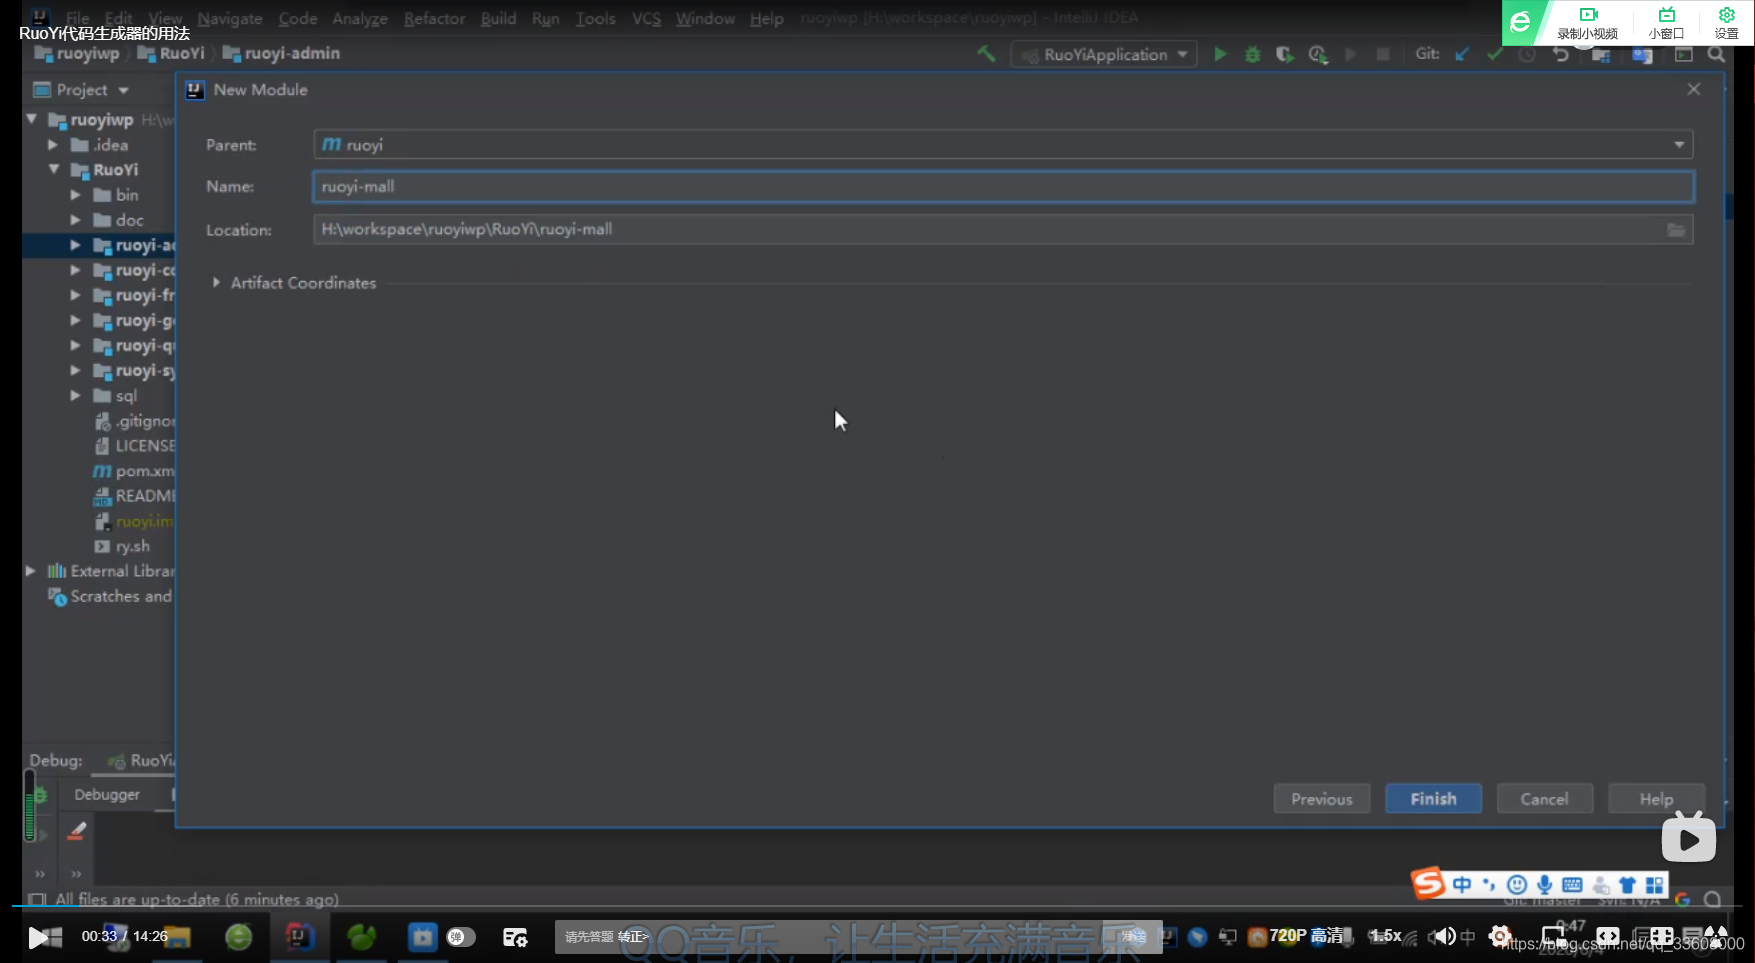This screenshot has height=963, width=1755.
Task: Select the LICENSE file in tree
Action: coord(135,446)
